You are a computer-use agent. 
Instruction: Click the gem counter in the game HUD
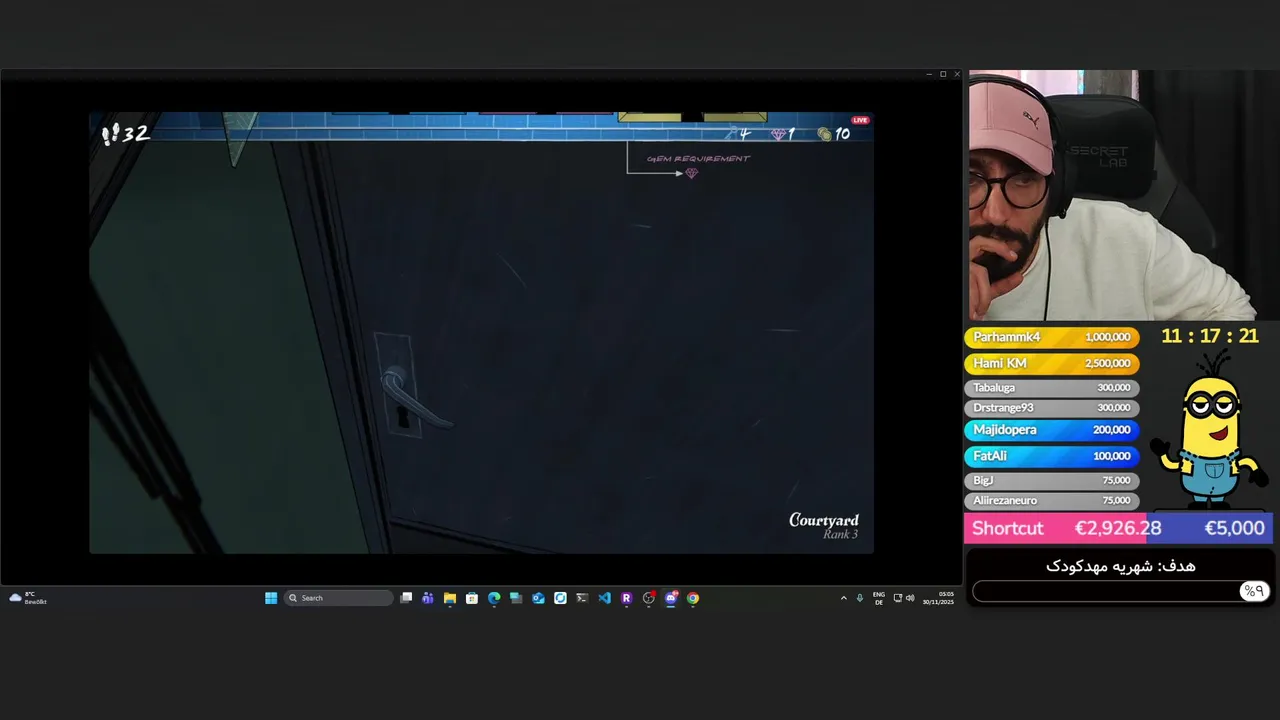click(782, 134)
